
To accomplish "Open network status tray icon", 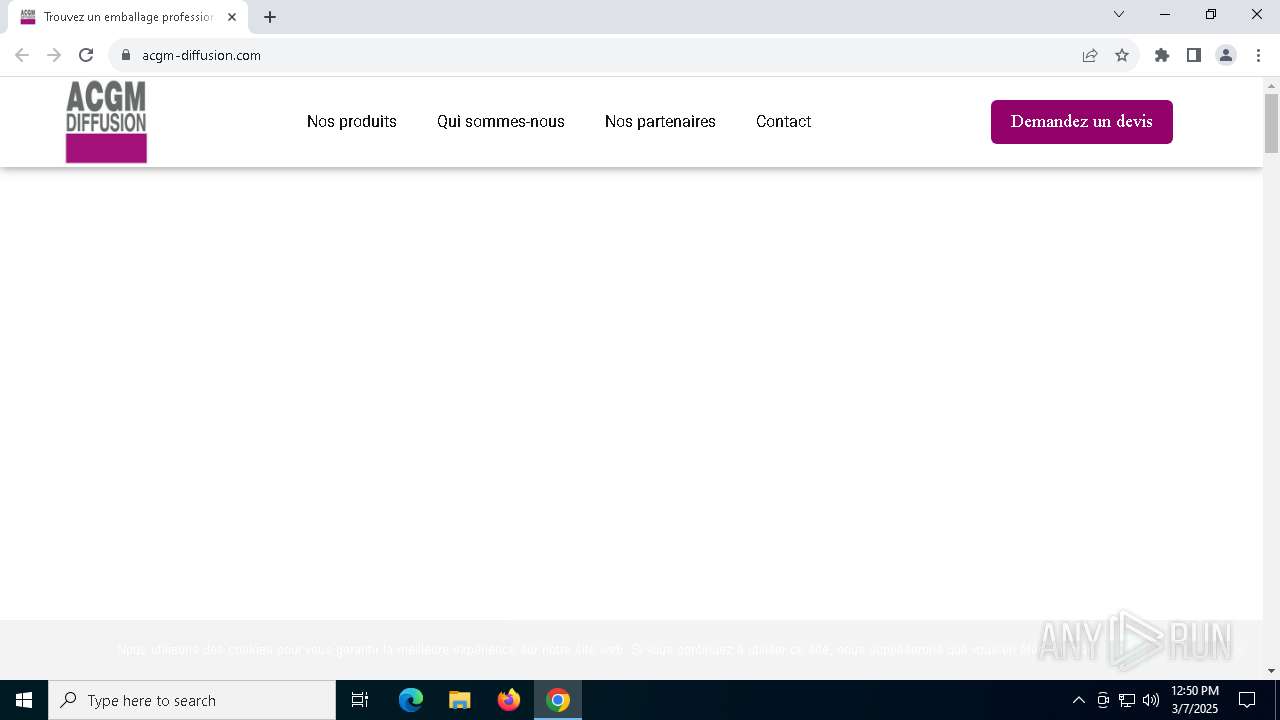I will 1127,700.
